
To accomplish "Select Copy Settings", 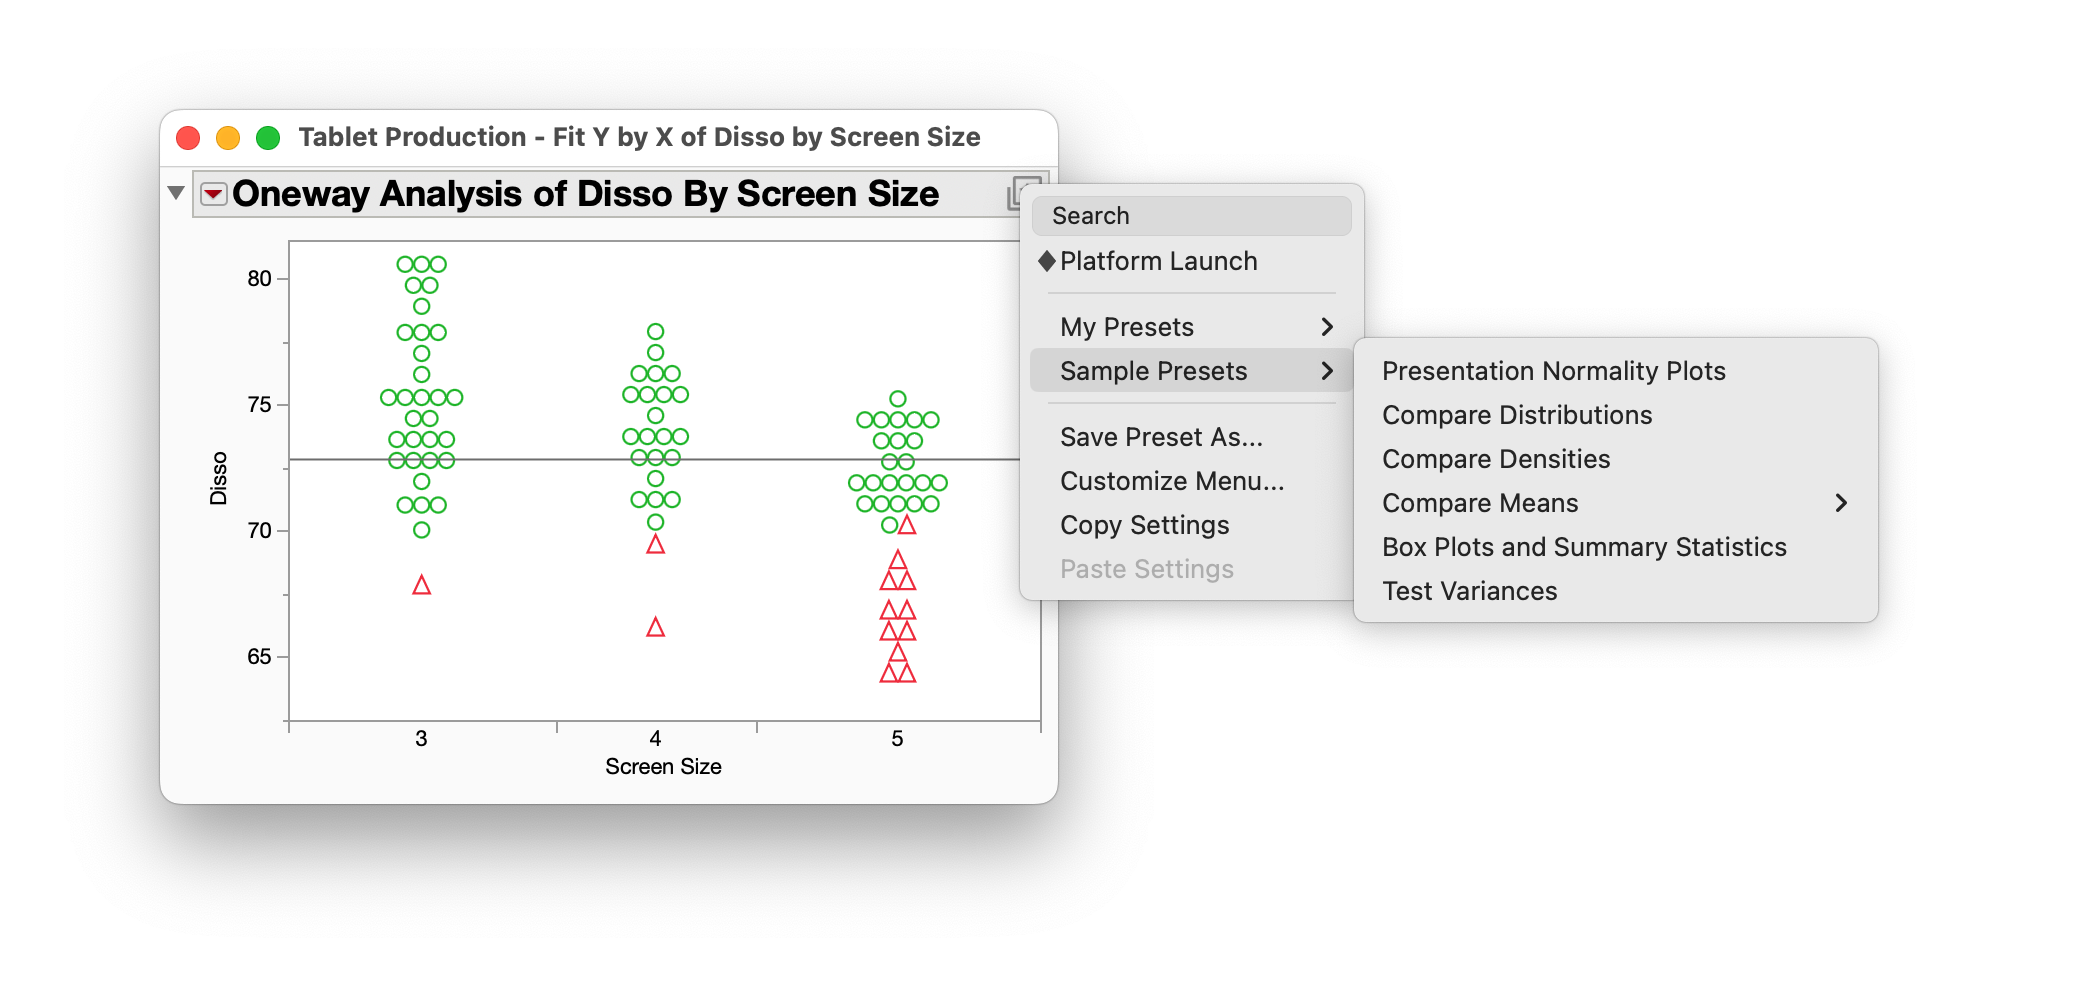I will click(x=1144, y=525).
